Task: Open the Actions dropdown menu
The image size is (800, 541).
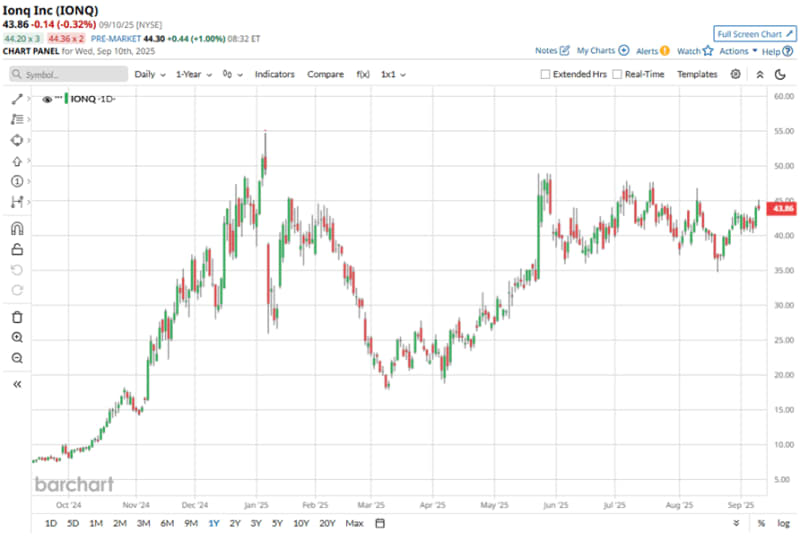Action: point(738,50)
